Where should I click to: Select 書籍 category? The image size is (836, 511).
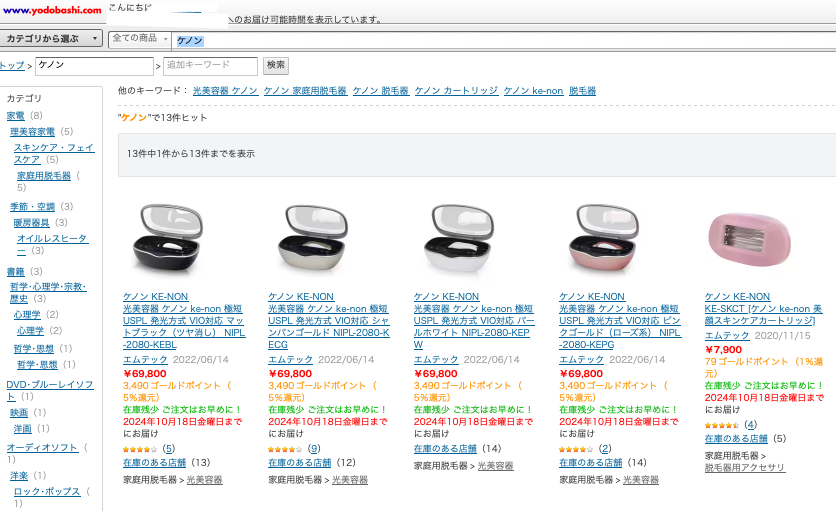pos(15,272)
